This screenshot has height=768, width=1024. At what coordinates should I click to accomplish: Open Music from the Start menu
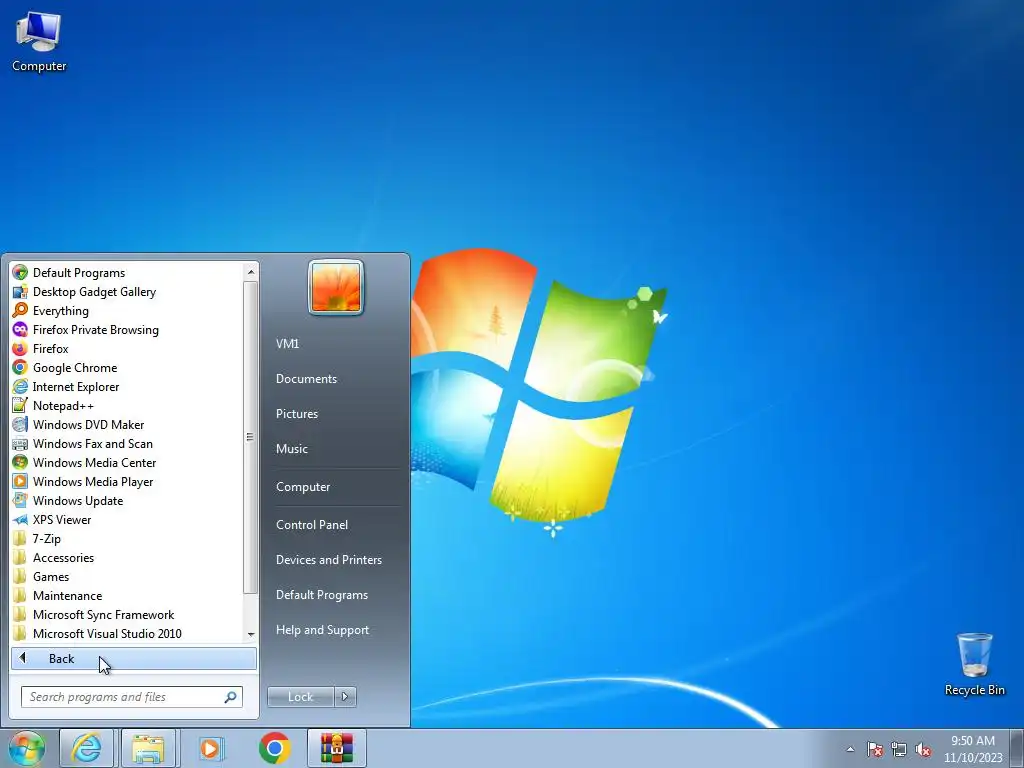[291, 449]
